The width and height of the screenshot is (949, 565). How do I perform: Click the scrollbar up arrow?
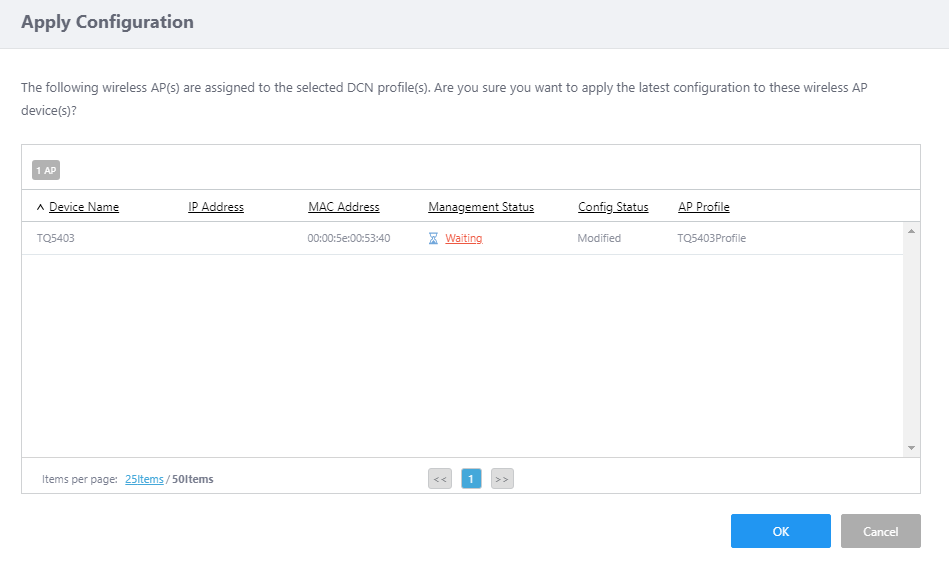coord(911,231)
